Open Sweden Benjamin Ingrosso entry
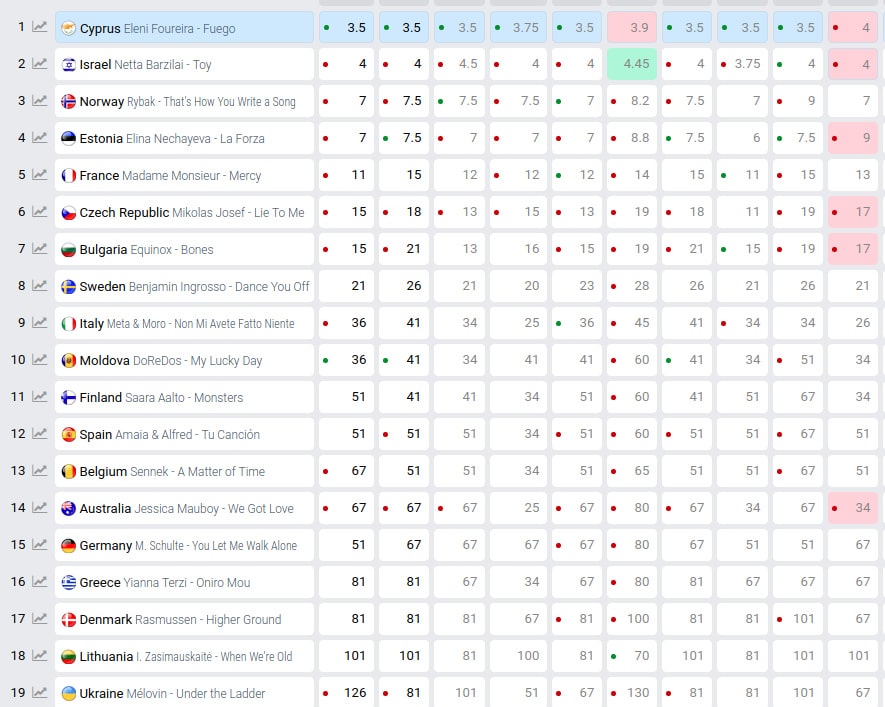This screenshot has height=707, width=885. (184, 286)
